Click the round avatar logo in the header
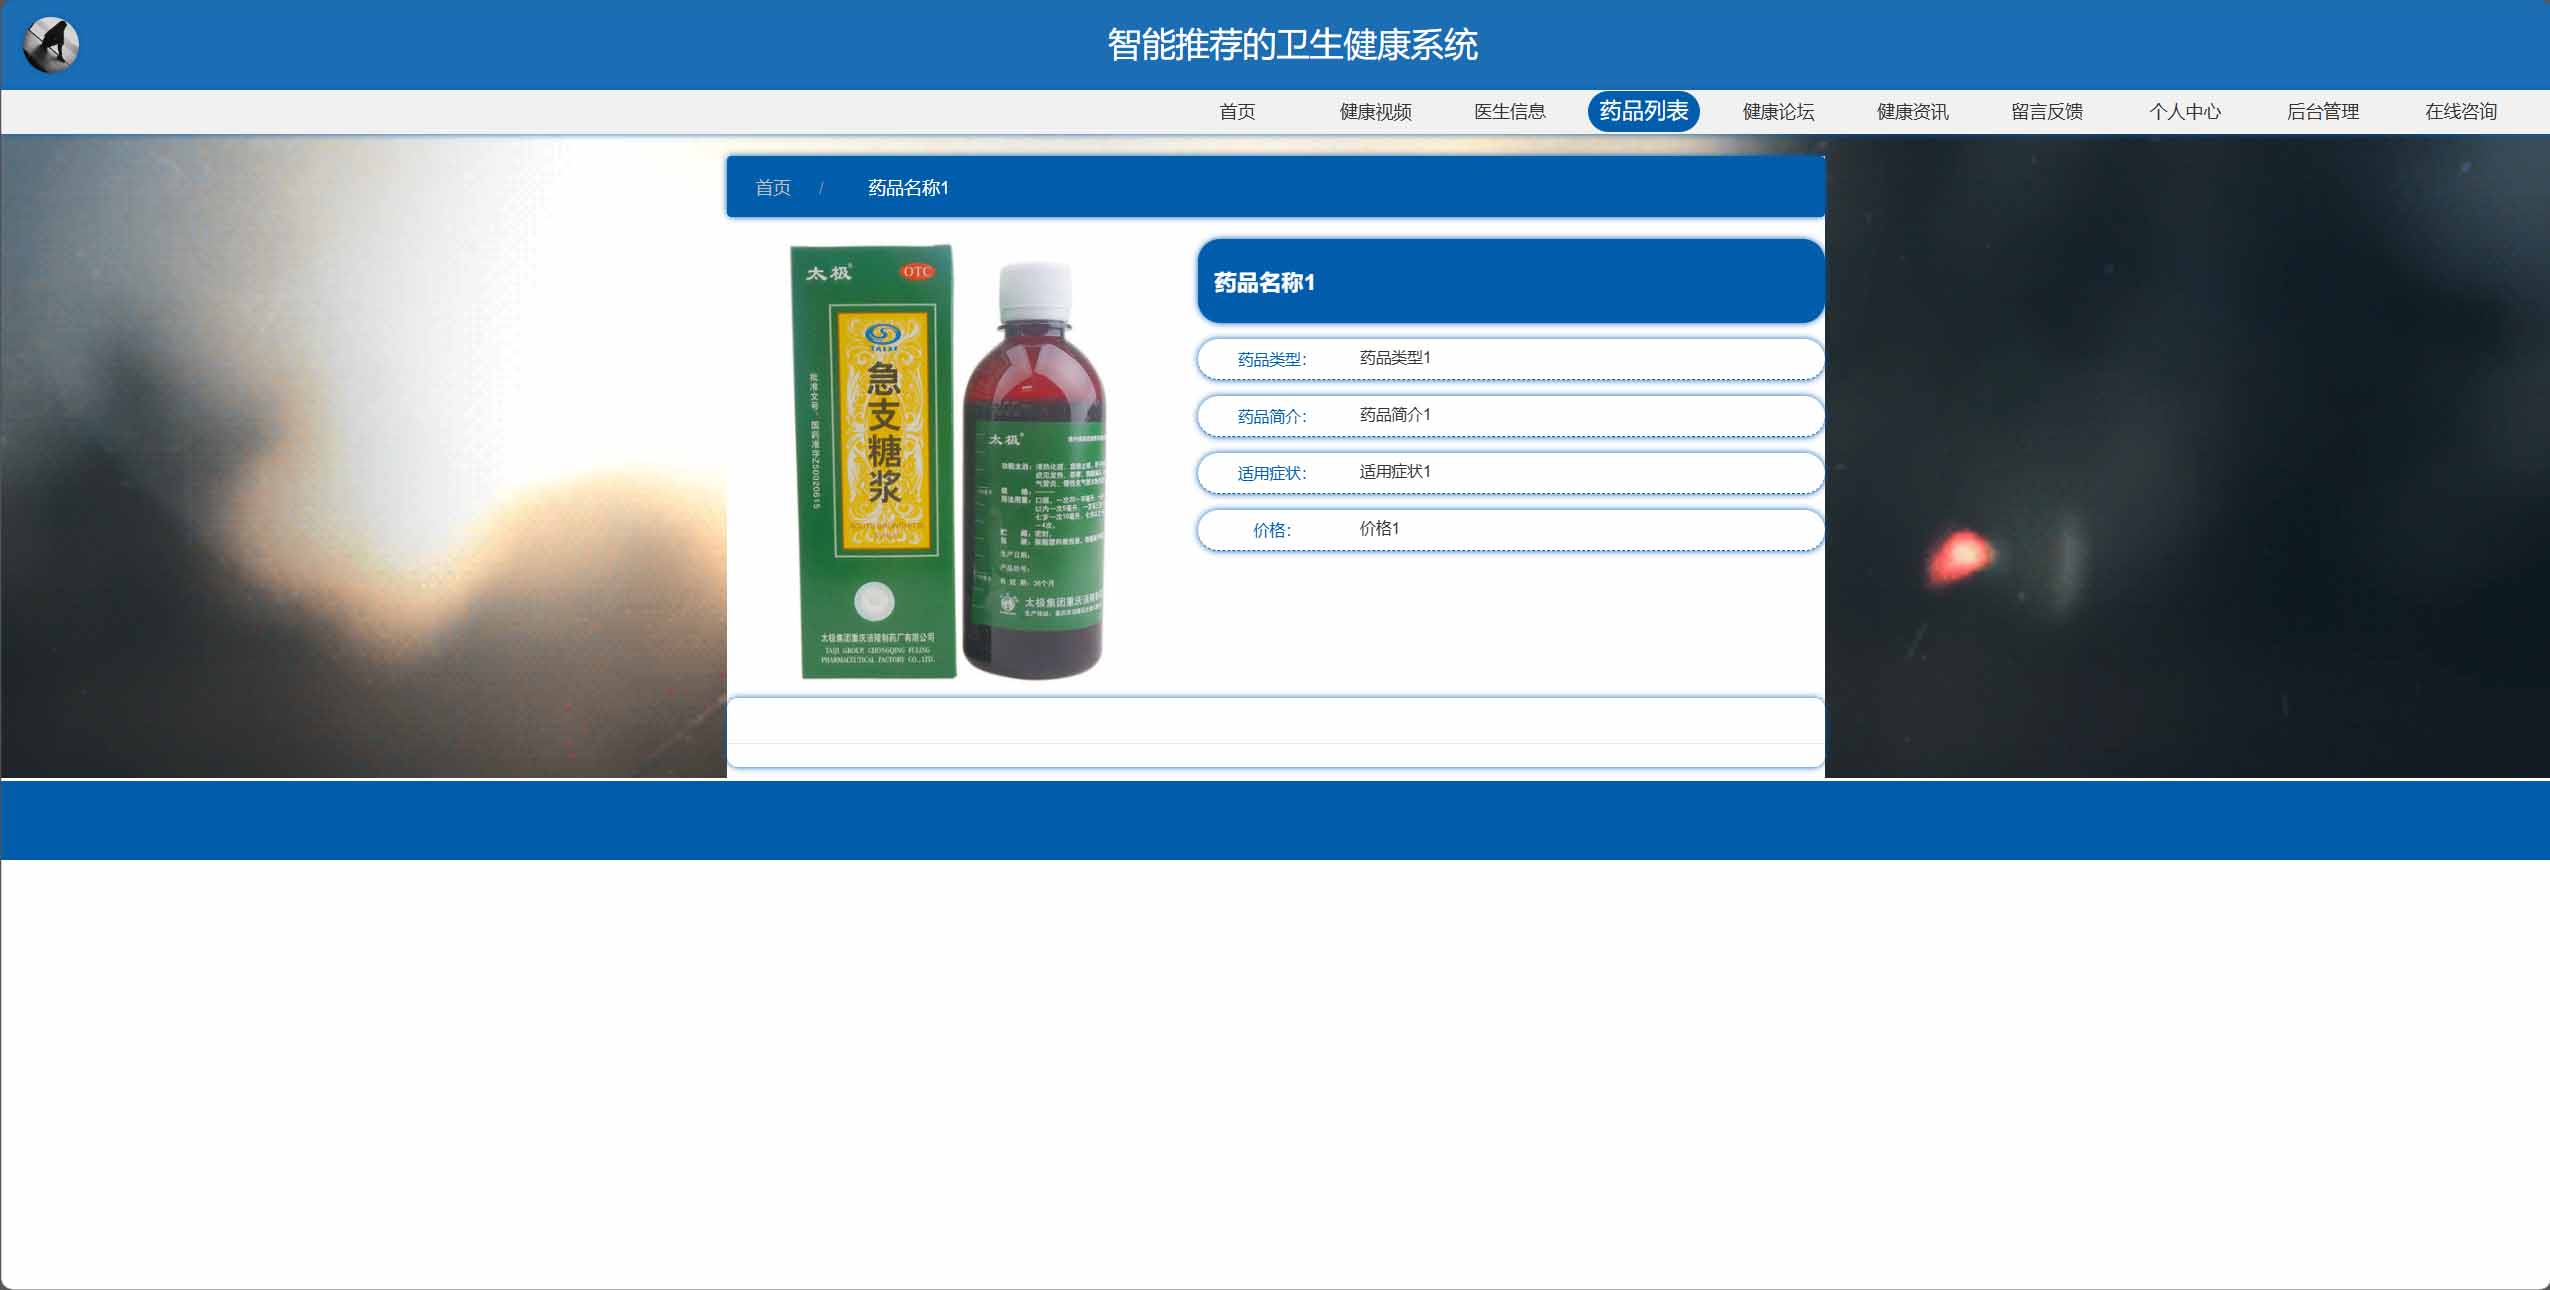This screenshot has height=1290, width=2550. coord(51,45)
